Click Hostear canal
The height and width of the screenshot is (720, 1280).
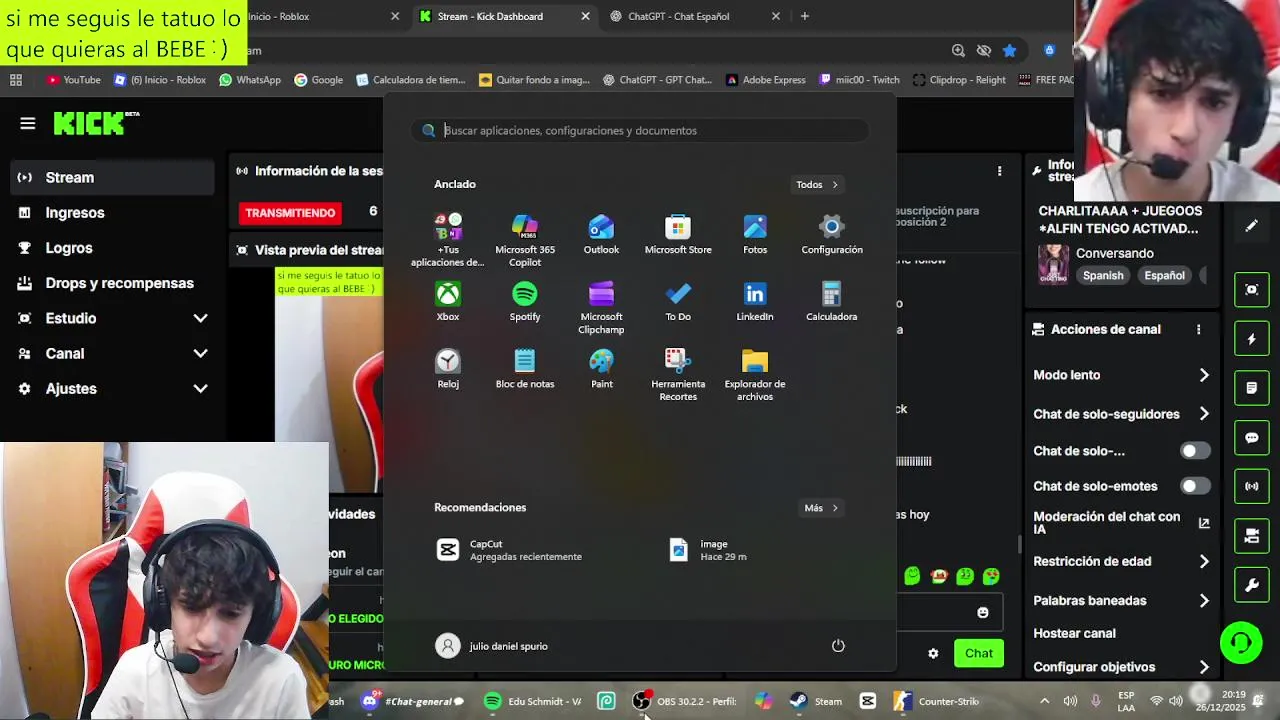[1074, 633]
